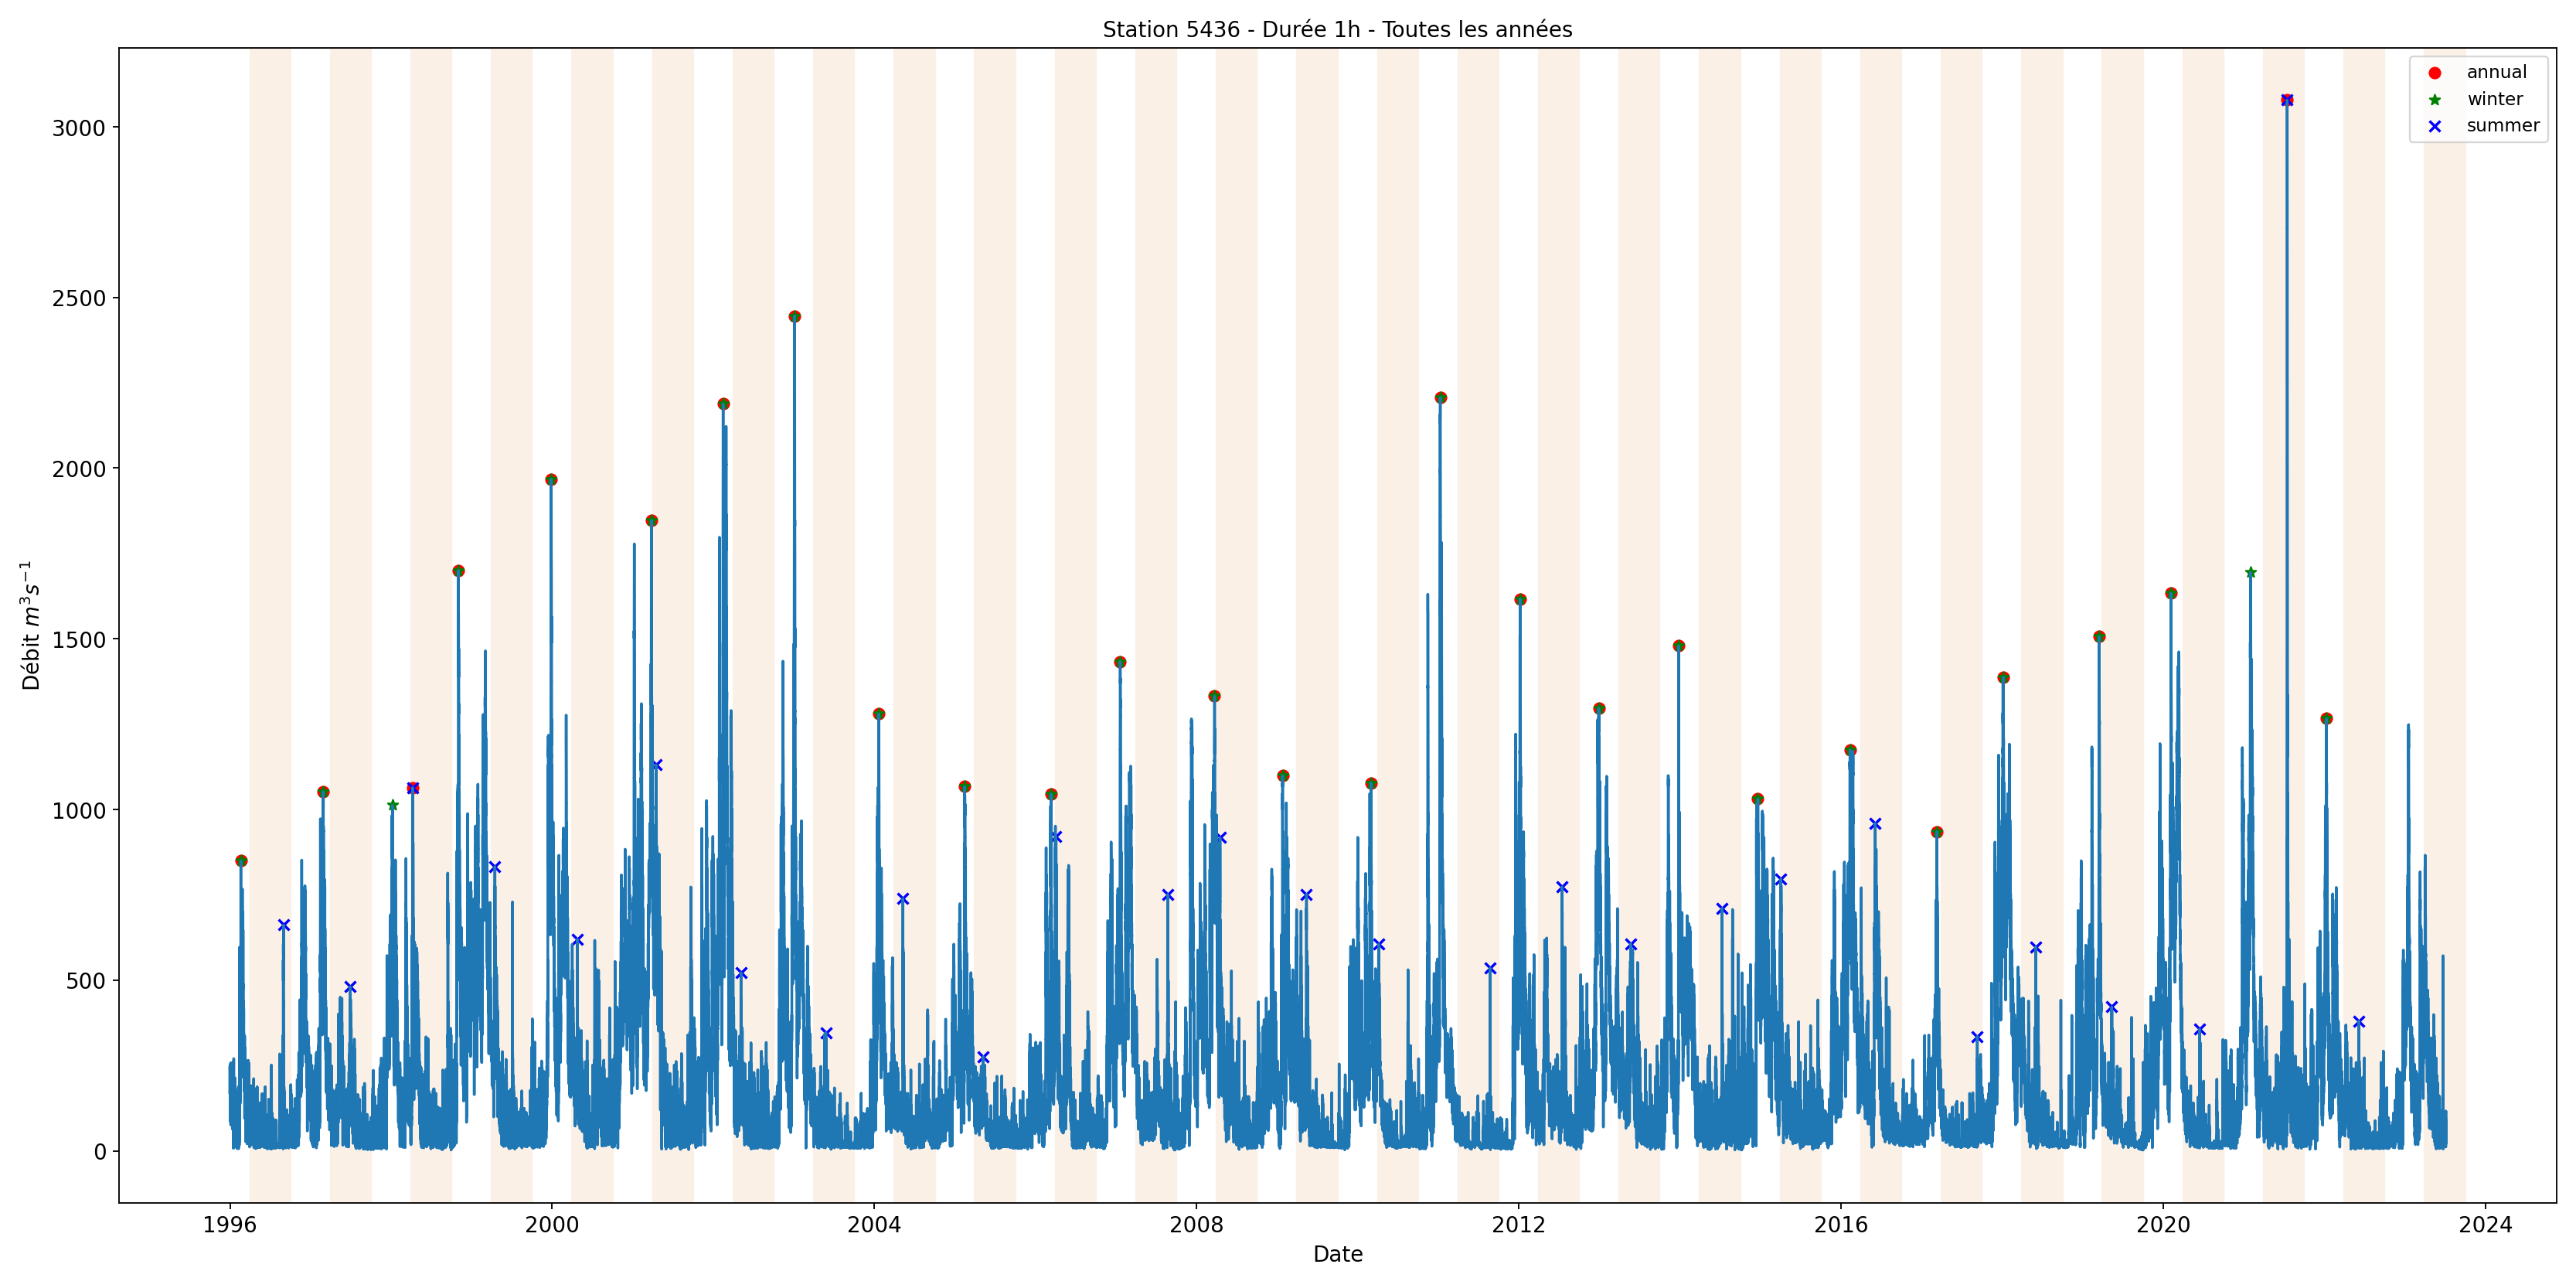Viewport: 2576px width, 1288px height.
Task: Click the red annual marker in legend
Action: [x=2434, y=73]
